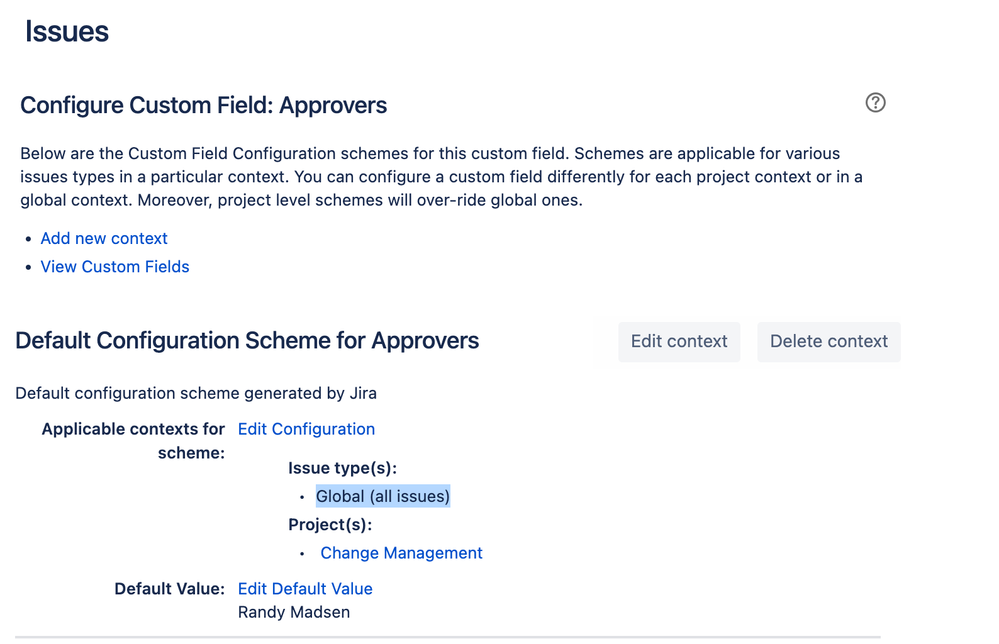Go to View Custom Fields
The width and height of the screenshot is (999, 644).
[x=115, y=267]
